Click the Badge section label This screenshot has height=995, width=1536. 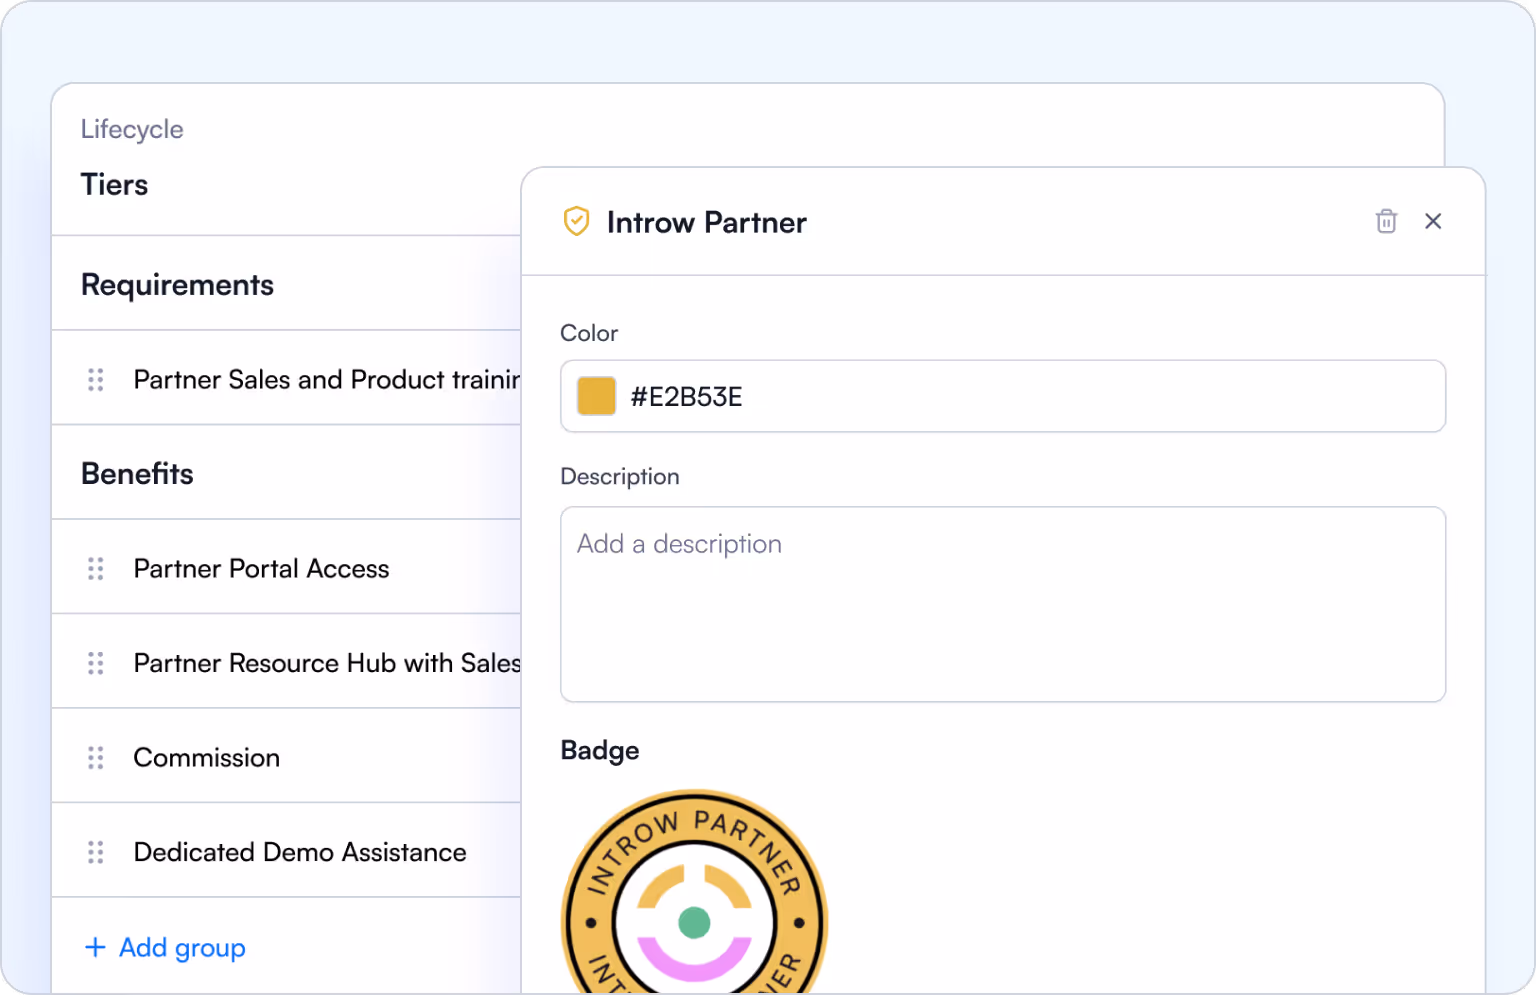[x=600, y=750]
